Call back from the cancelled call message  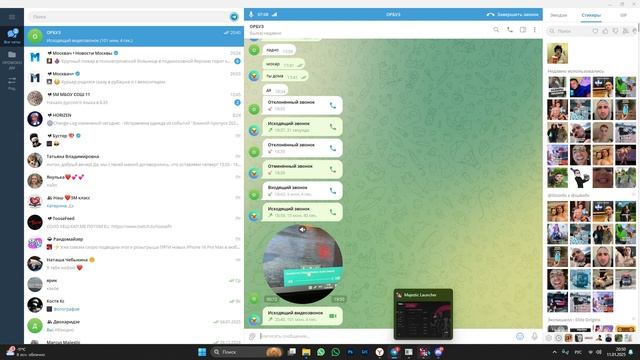tap(333, 169)
